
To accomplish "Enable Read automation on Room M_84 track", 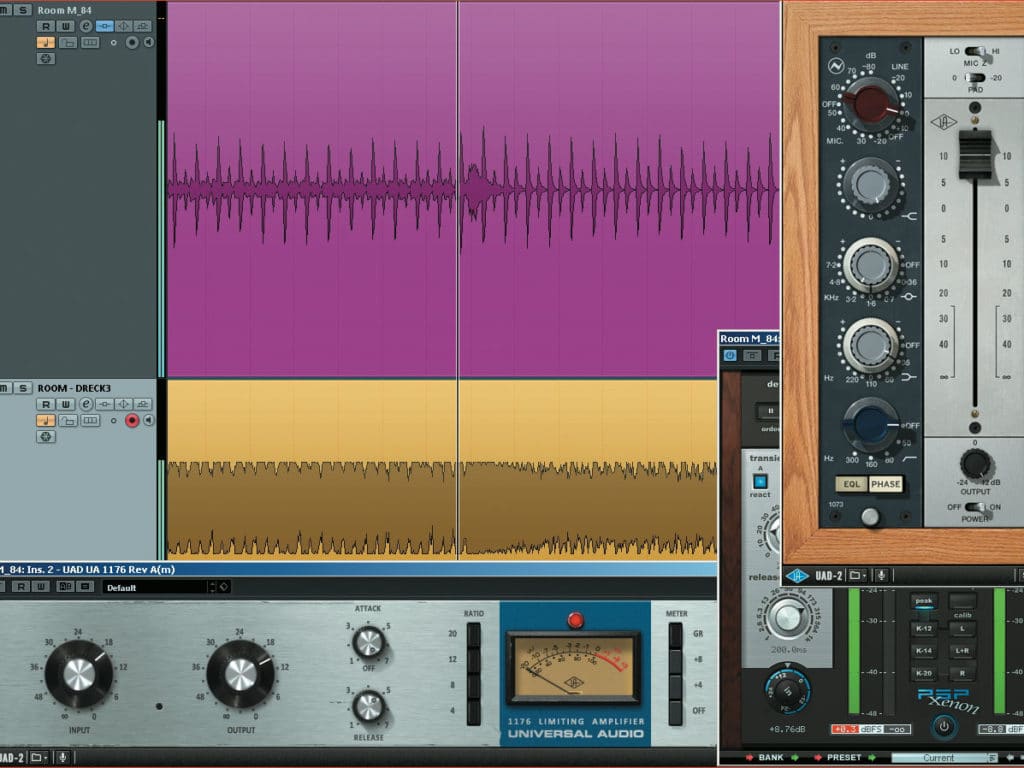I will click(45, 26).
